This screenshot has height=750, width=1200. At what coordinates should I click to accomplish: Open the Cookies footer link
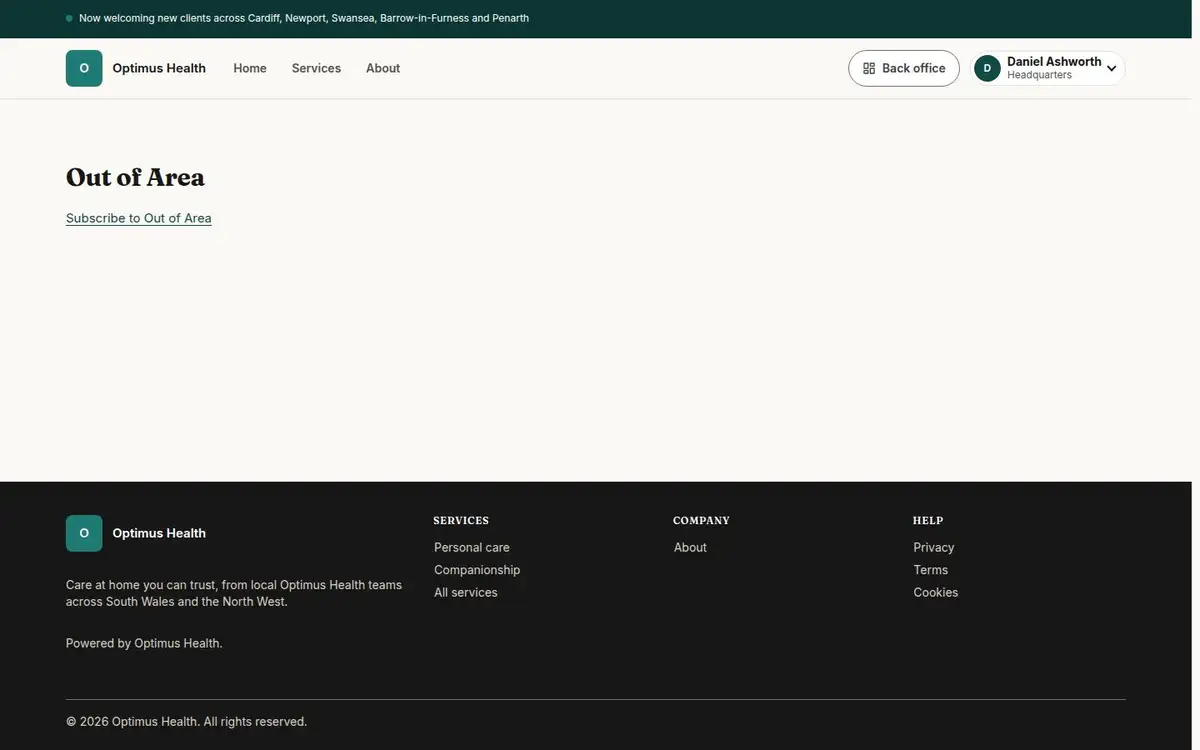pyautogui.click(x=936, y=592)
